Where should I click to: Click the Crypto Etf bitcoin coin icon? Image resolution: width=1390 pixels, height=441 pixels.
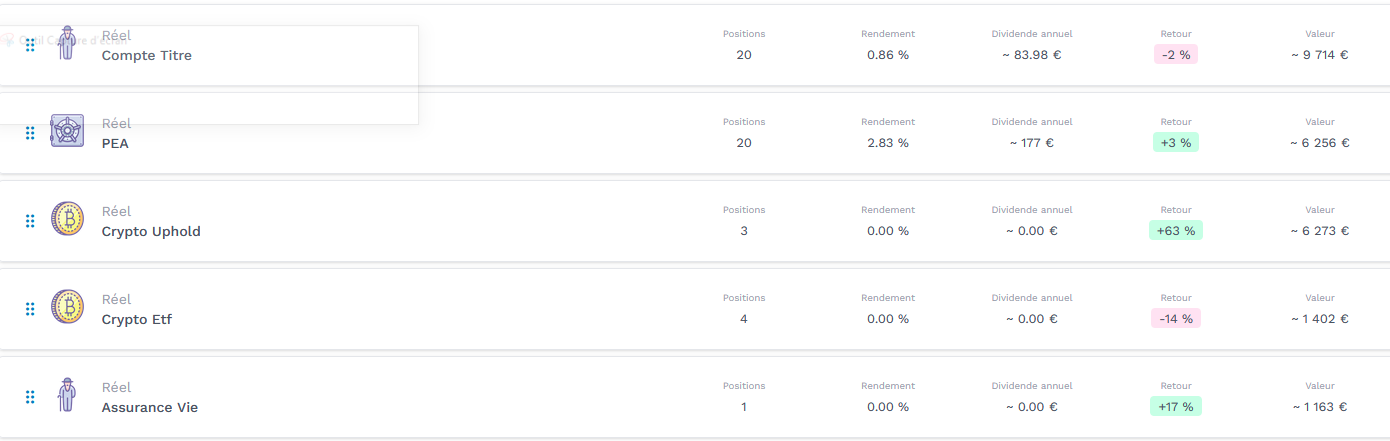point(67,307)
